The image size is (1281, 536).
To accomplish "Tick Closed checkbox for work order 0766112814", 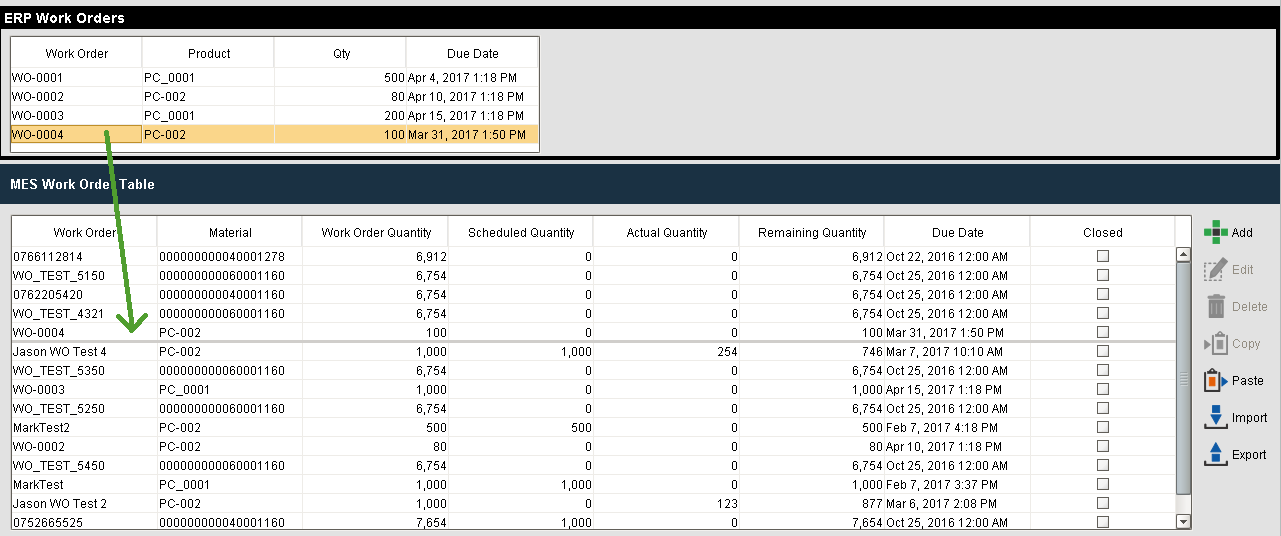I will [1103, 256].
